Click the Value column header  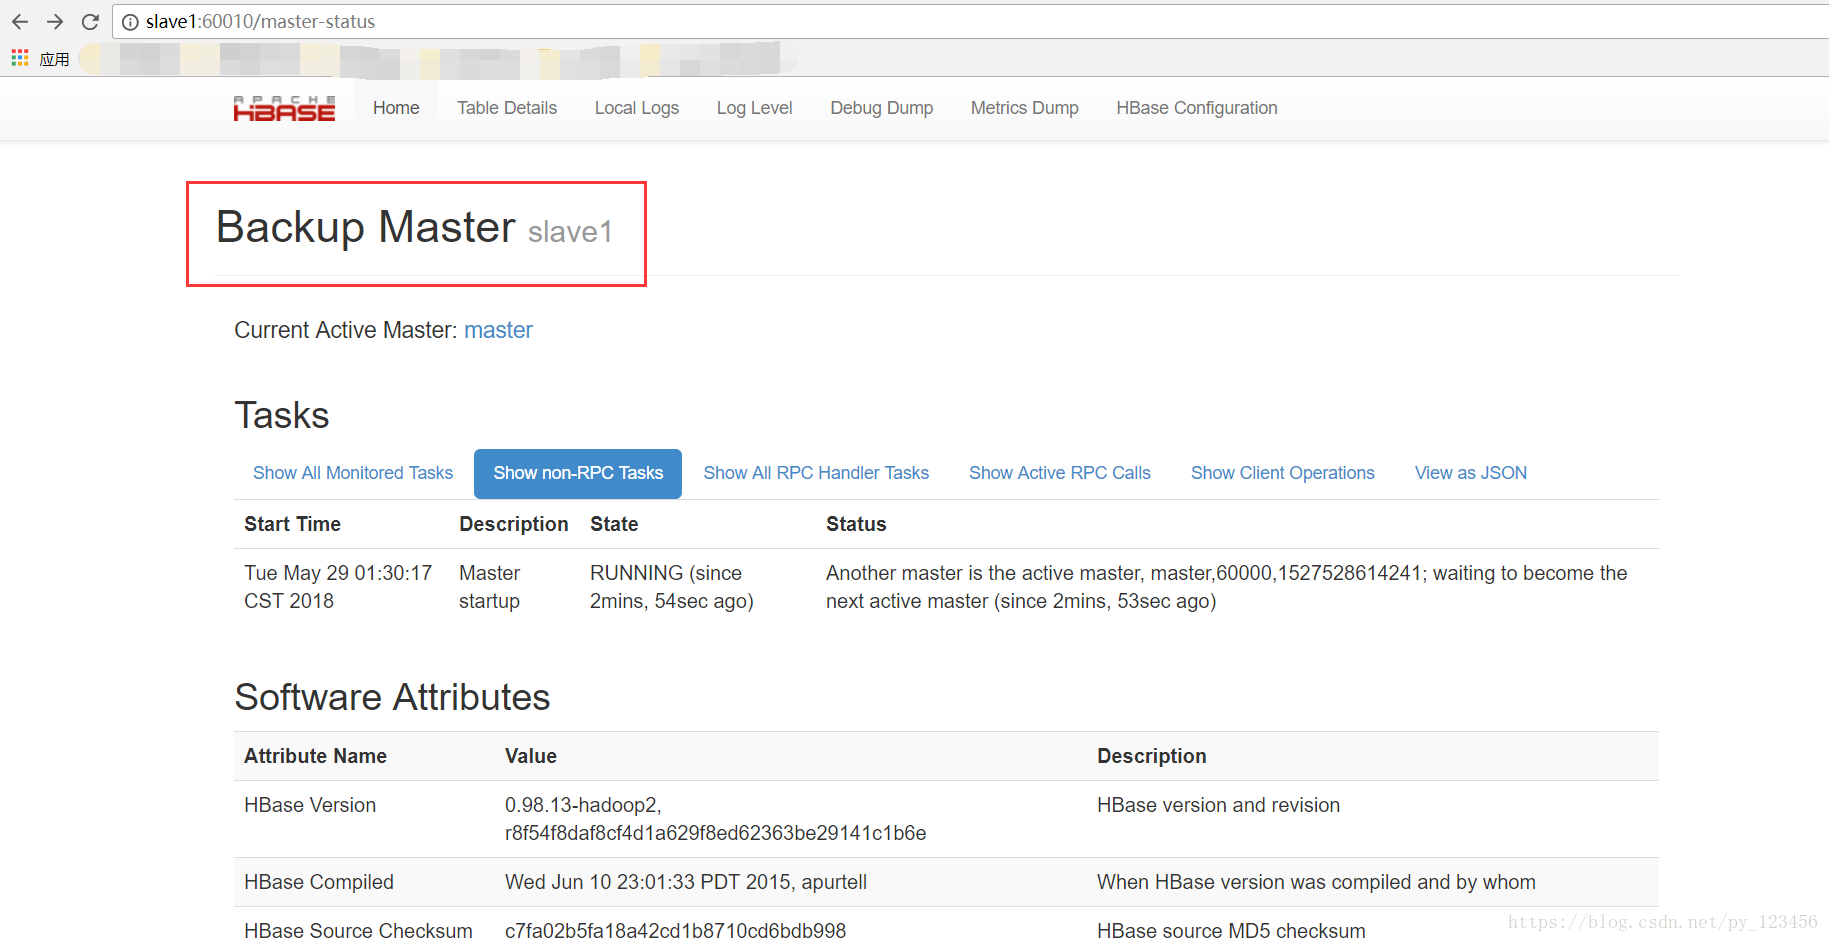[531, 756]
